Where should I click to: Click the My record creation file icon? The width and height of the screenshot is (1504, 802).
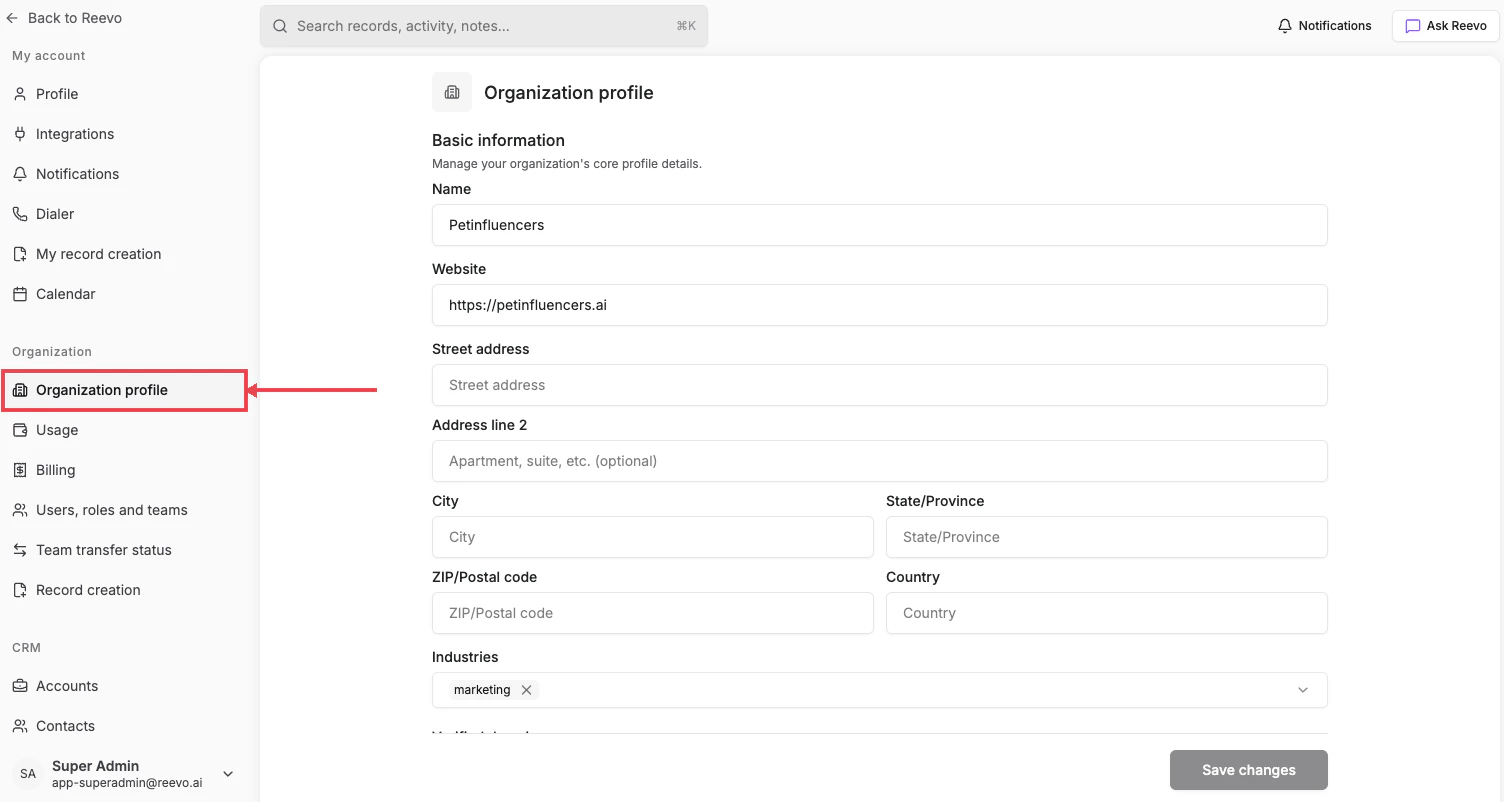pyautogui.click(x=20, y=254)
